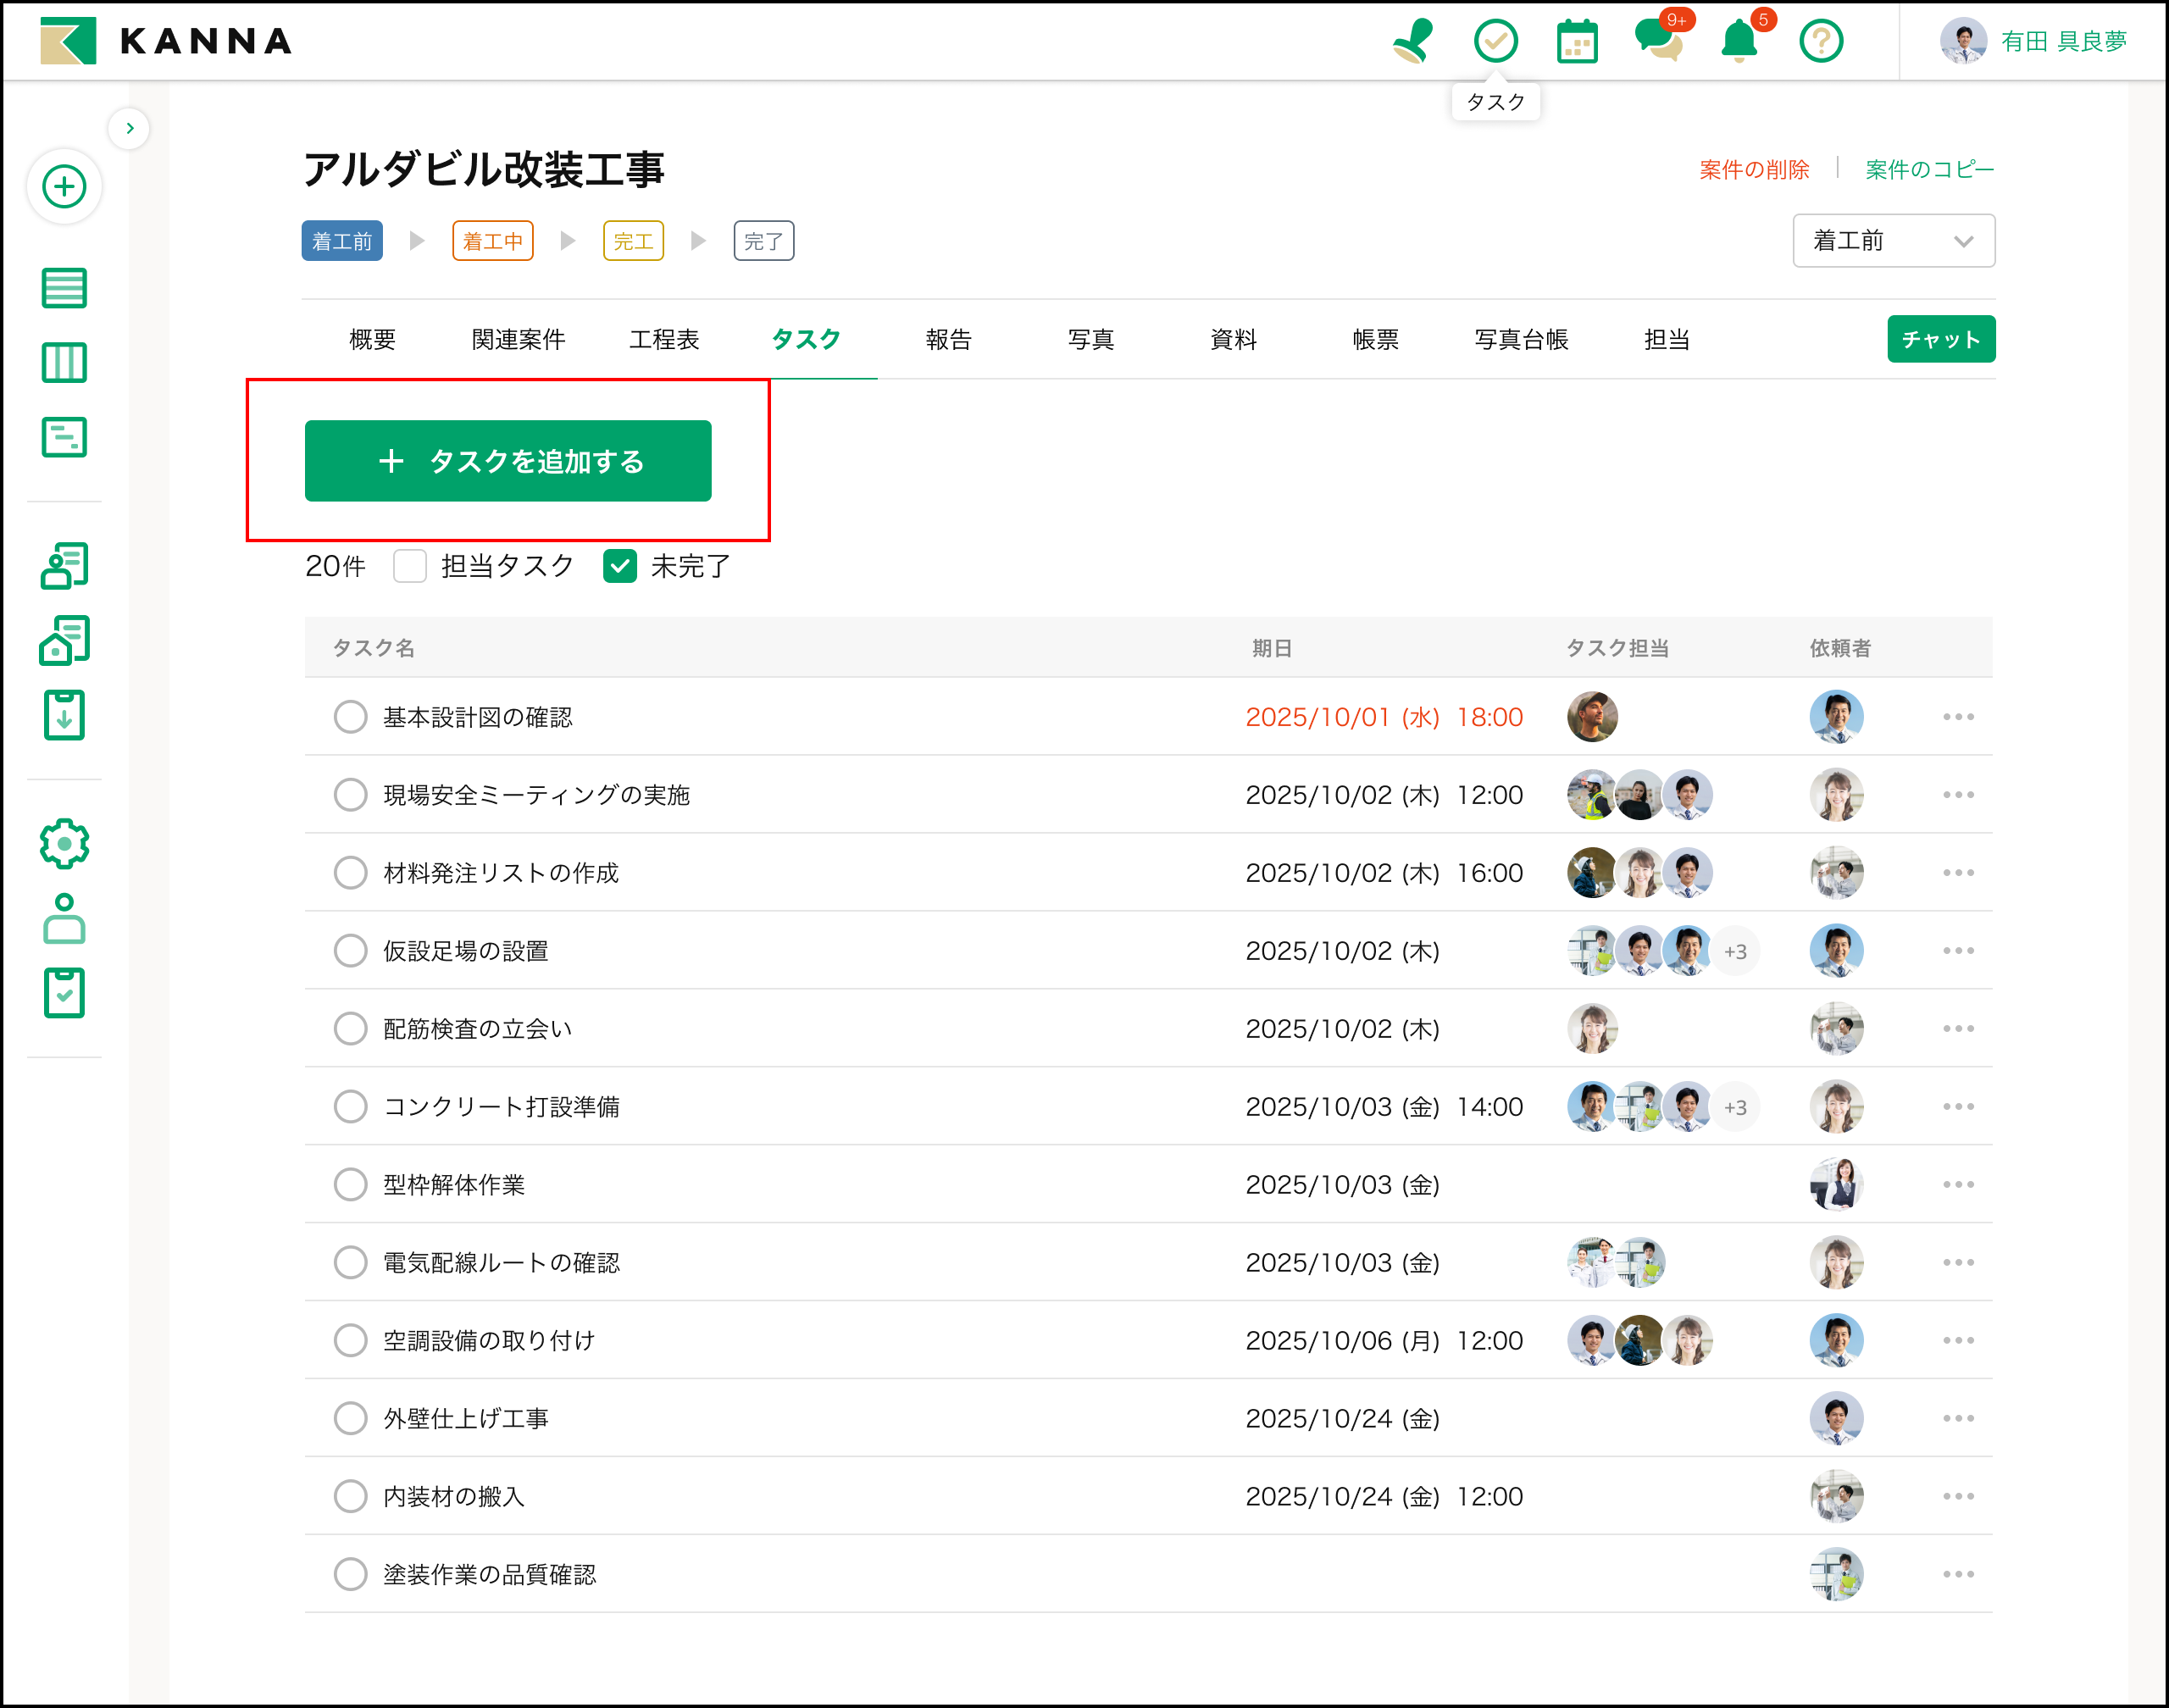The width and height of the screenshot is (2169, 1708).
Task: Expand the sidebar with chevron arrow
Action: 129,128
